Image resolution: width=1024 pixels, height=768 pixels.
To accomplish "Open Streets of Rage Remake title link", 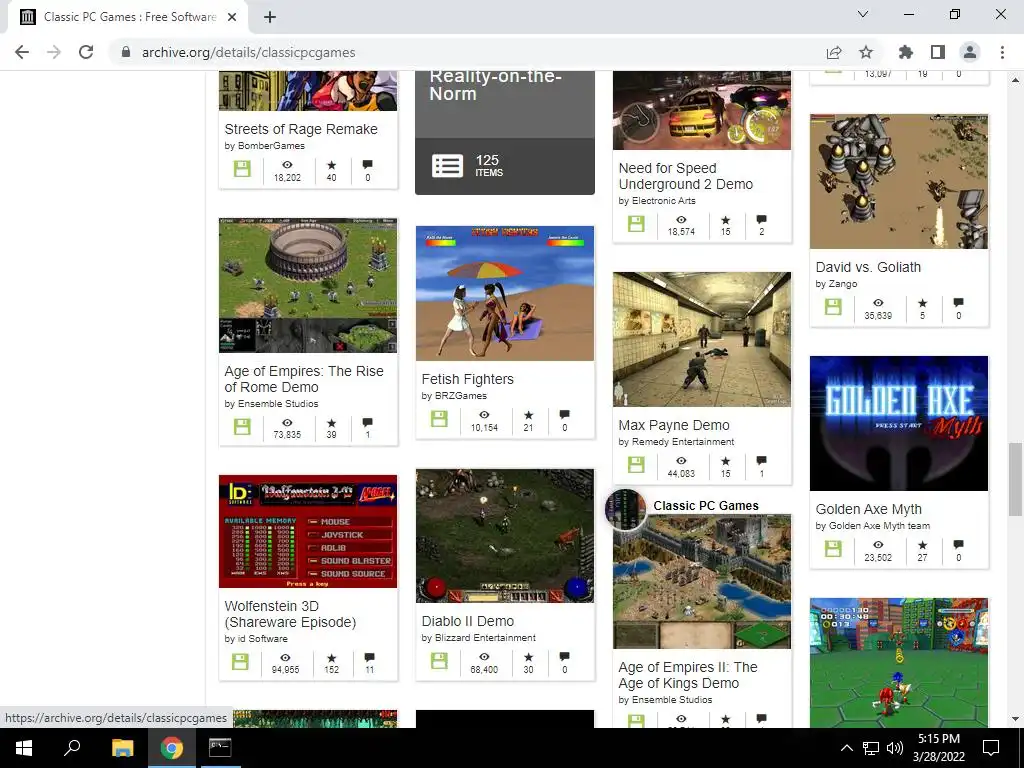I will pyautogui.click(x=301, y=129).
